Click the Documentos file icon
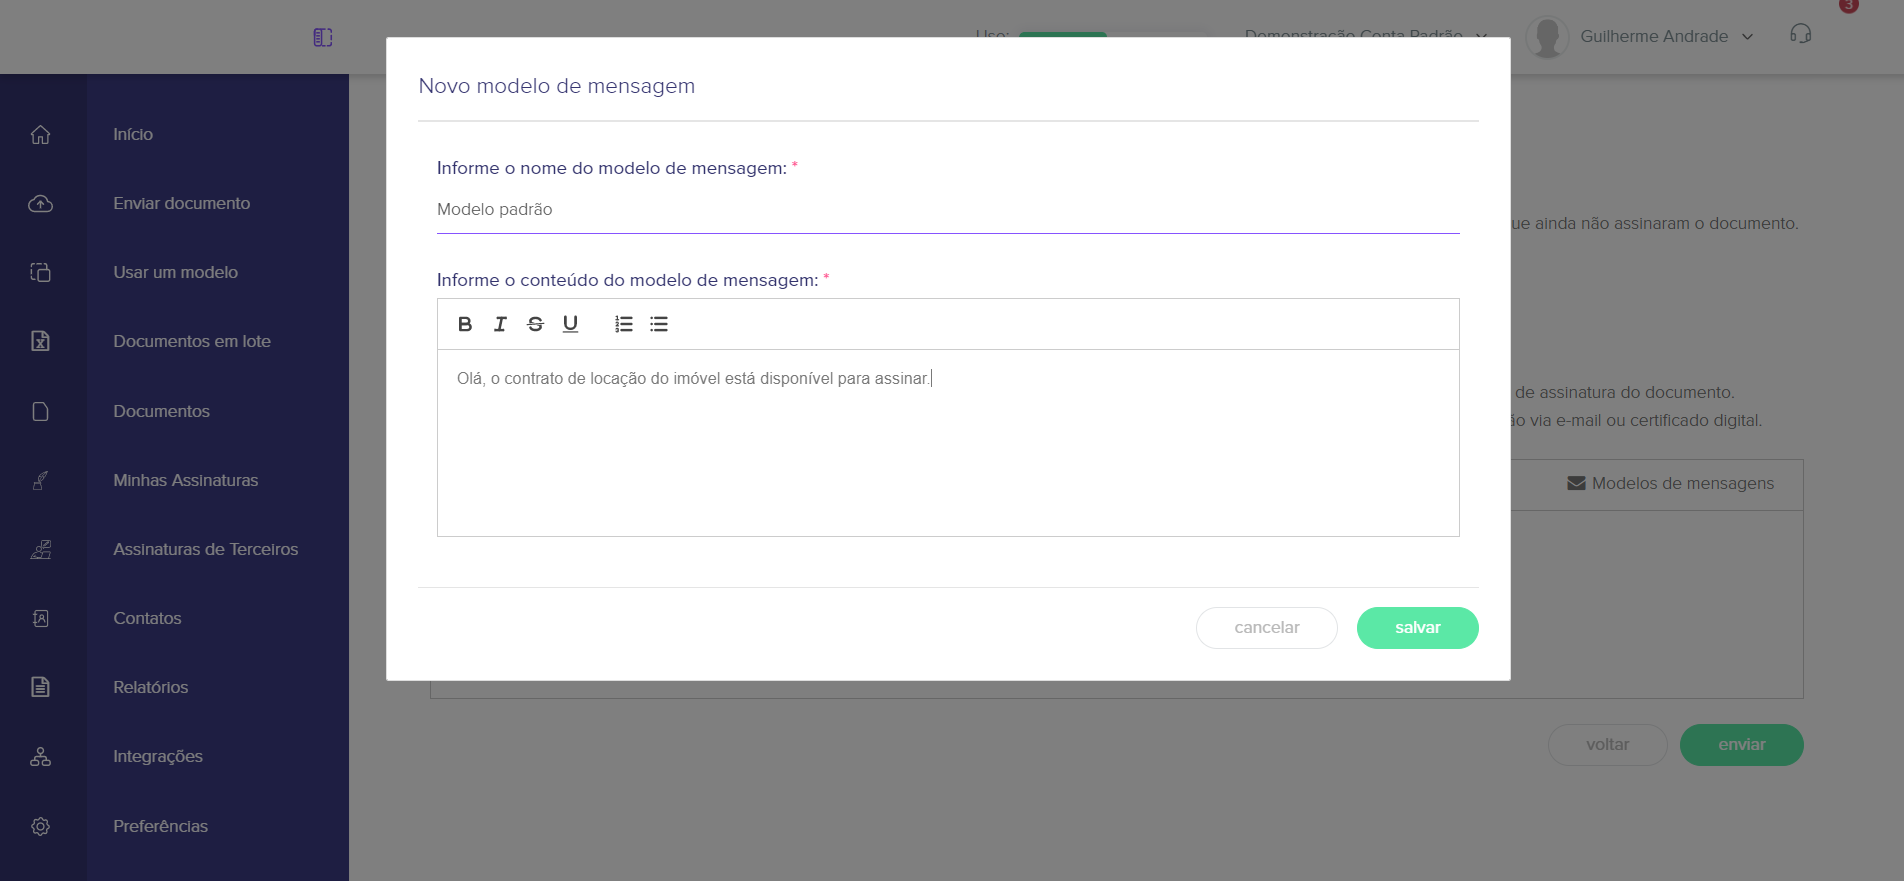 [40, 411]
